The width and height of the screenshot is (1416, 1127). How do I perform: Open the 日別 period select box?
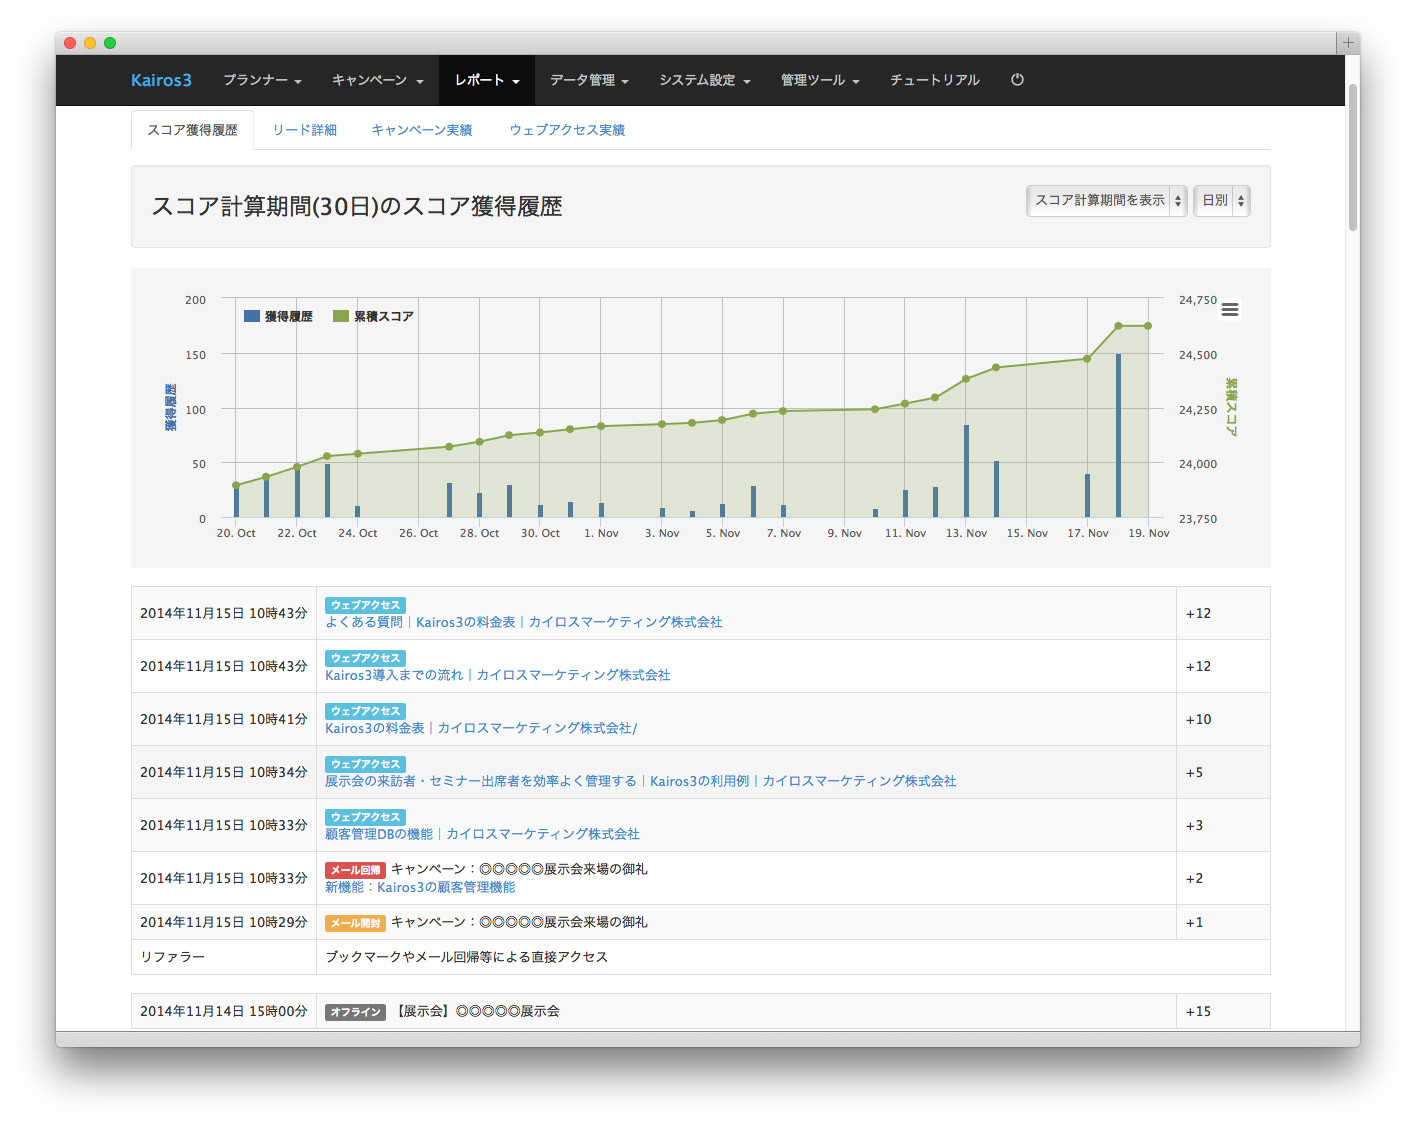tap(1222, 201)
